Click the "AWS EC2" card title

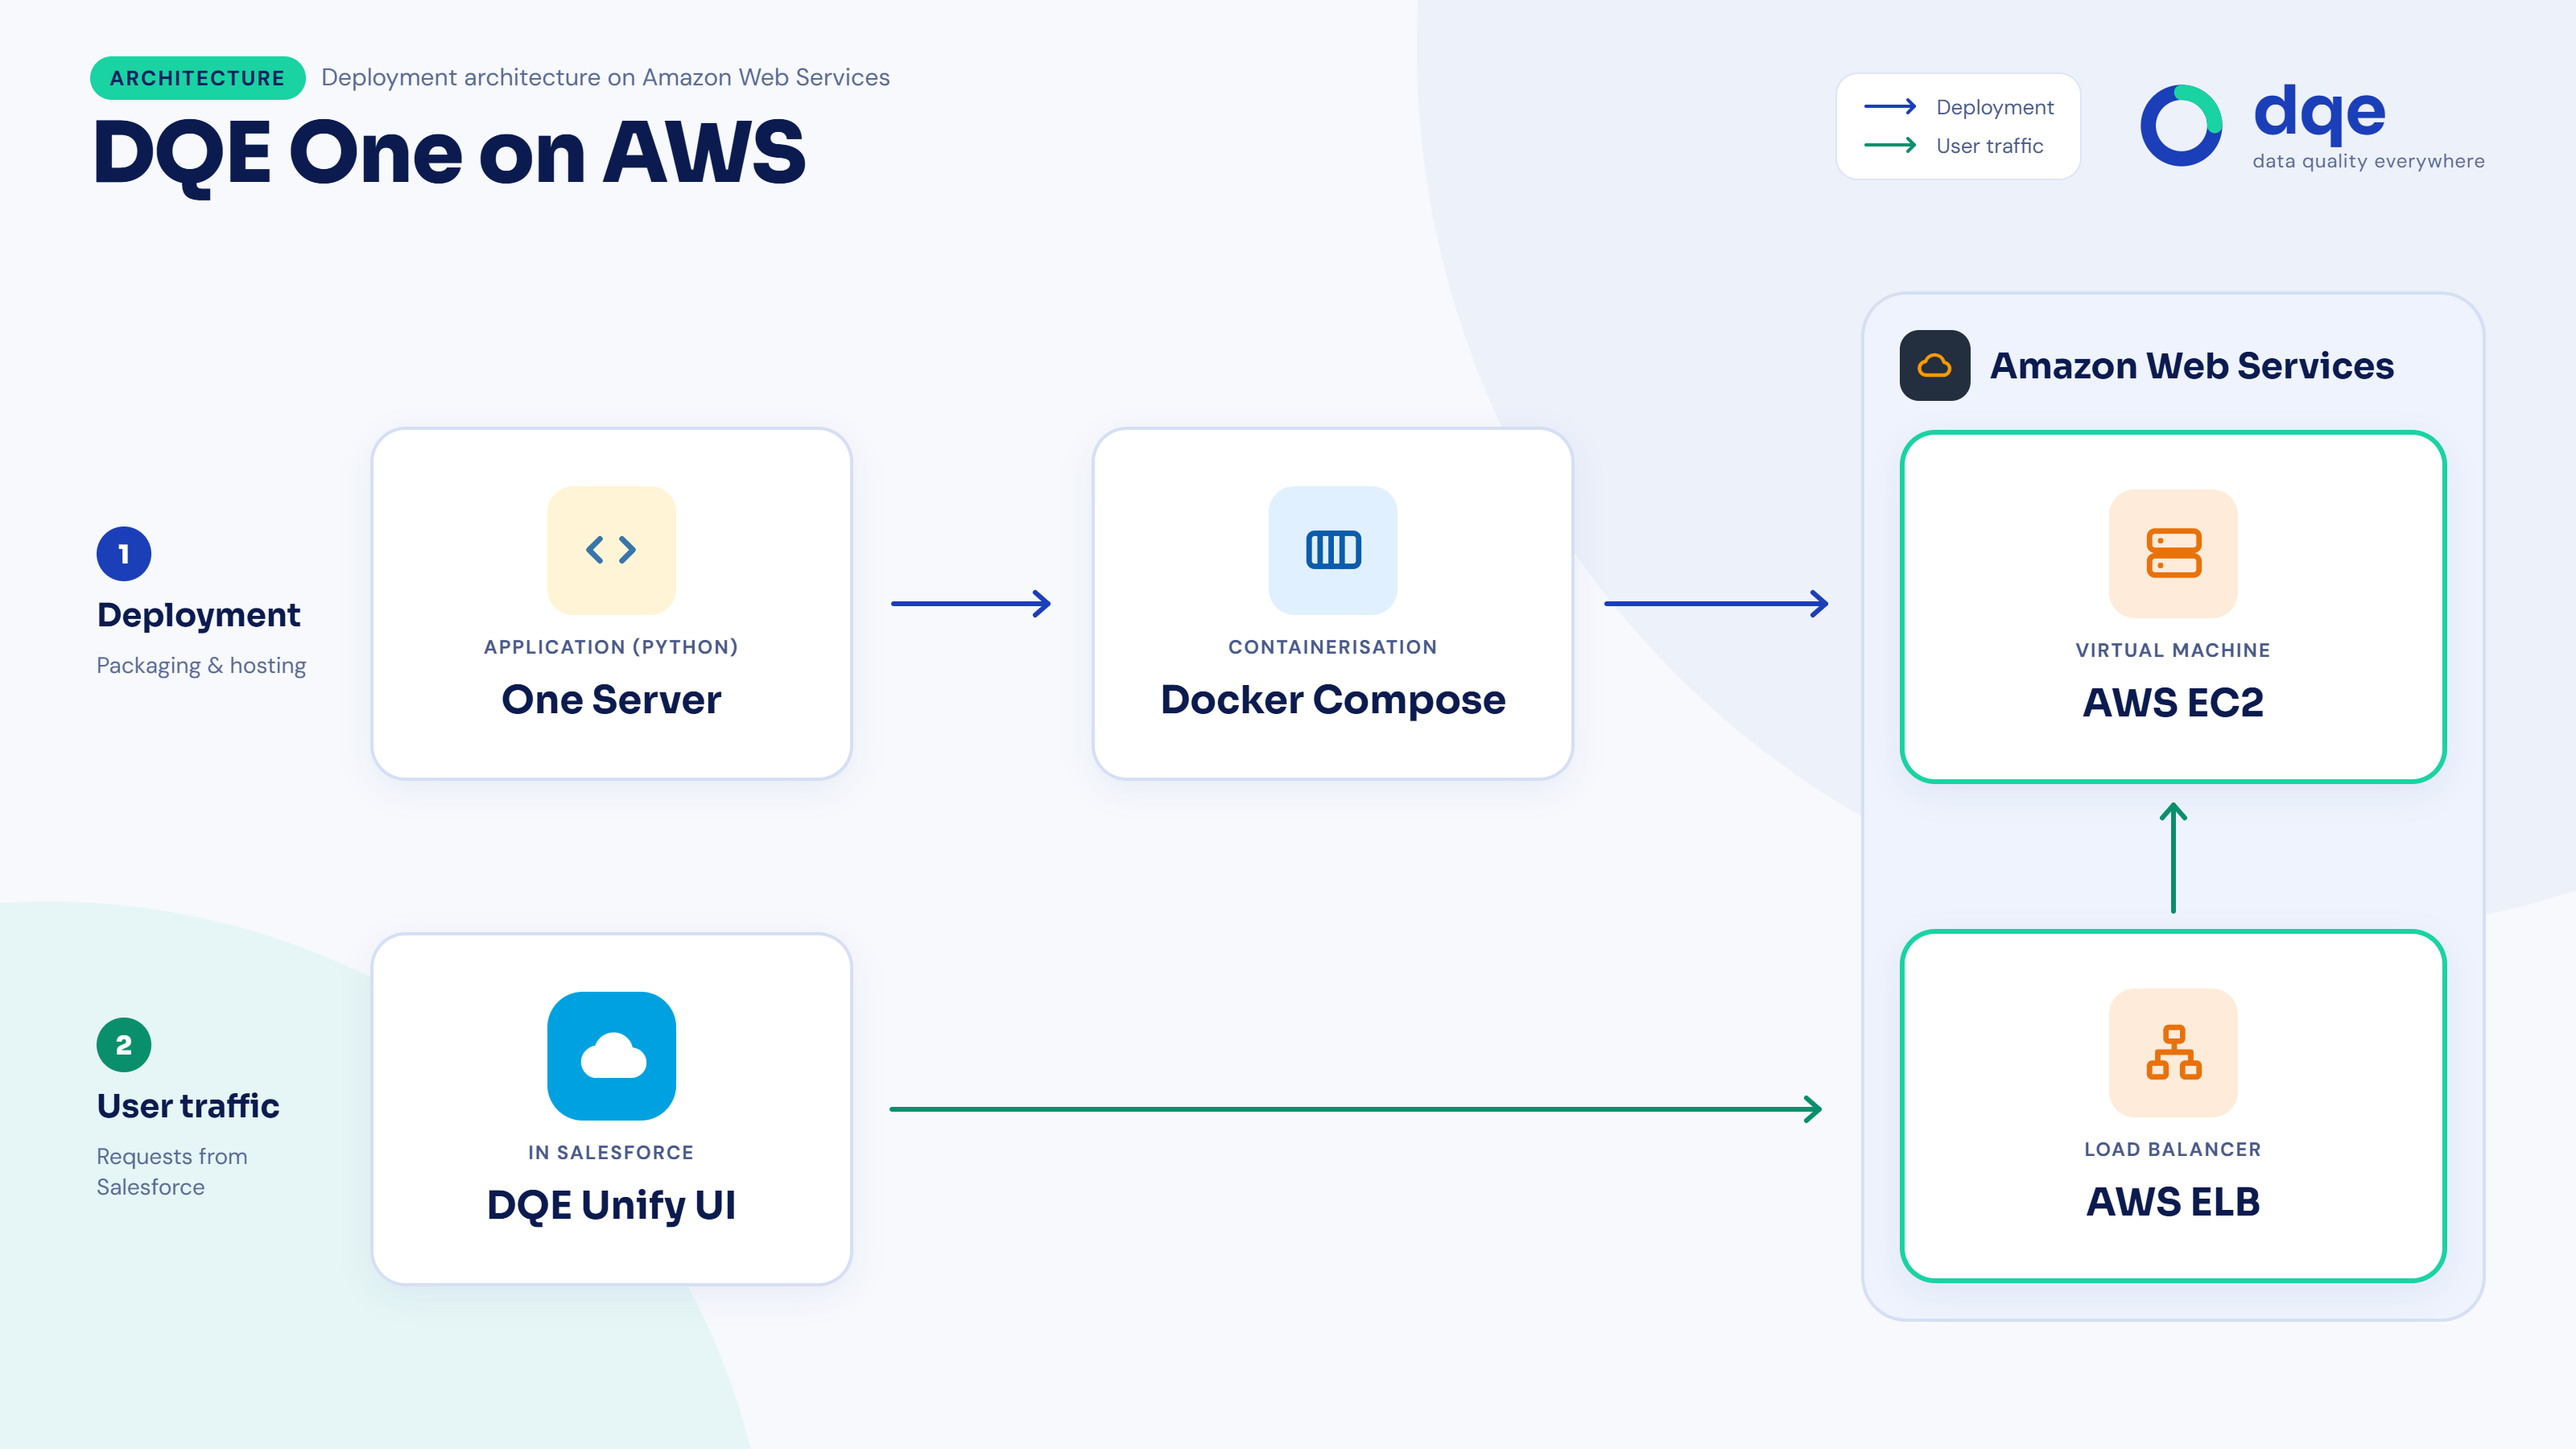(x=2173, y=703)
